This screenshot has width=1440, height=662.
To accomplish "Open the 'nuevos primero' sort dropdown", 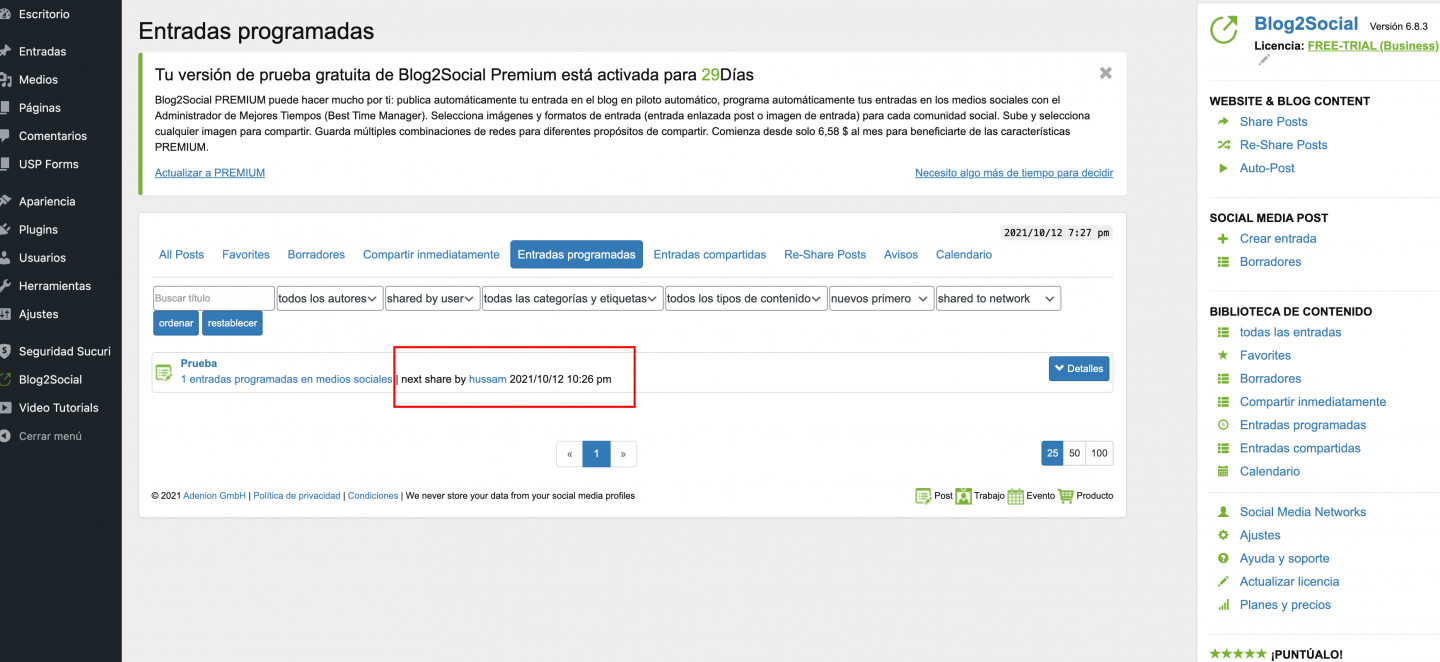I will [881, 298].
